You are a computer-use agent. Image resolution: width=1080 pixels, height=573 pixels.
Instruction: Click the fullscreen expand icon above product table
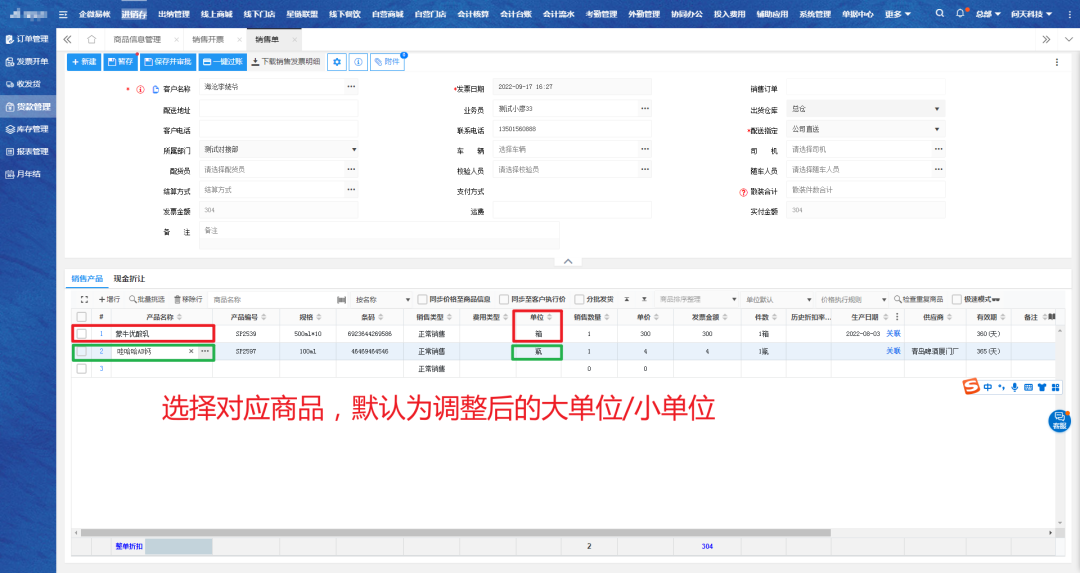85,299
